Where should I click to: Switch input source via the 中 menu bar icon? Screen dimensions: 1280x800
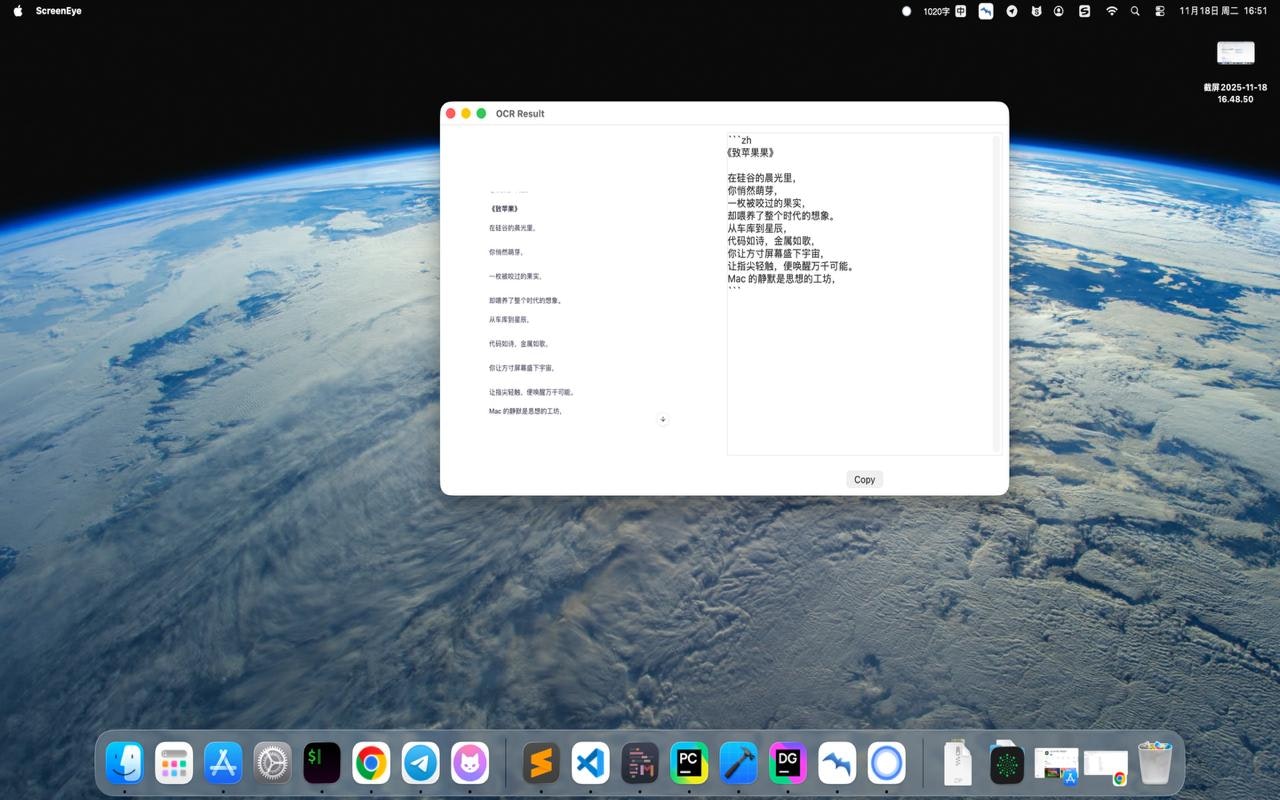(x=960, y=11)
